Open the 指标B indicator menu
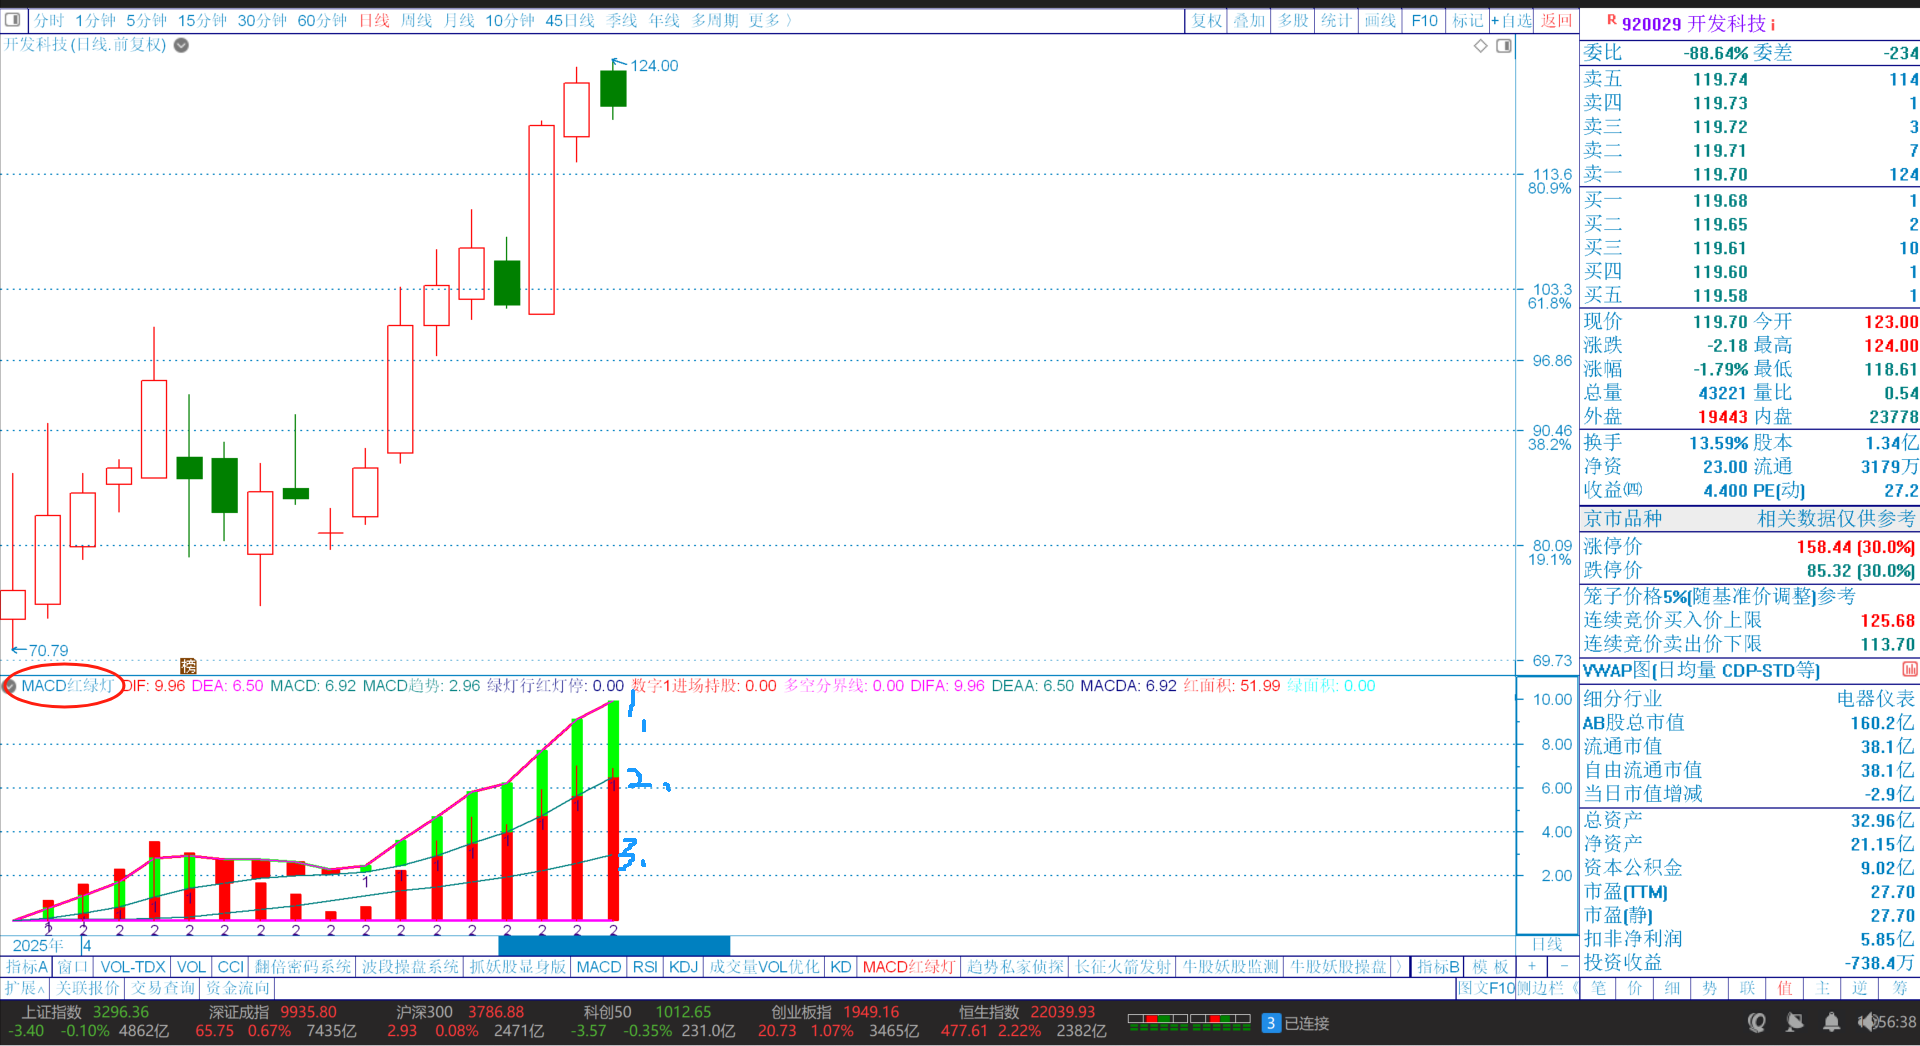 tap(1439, 967)
